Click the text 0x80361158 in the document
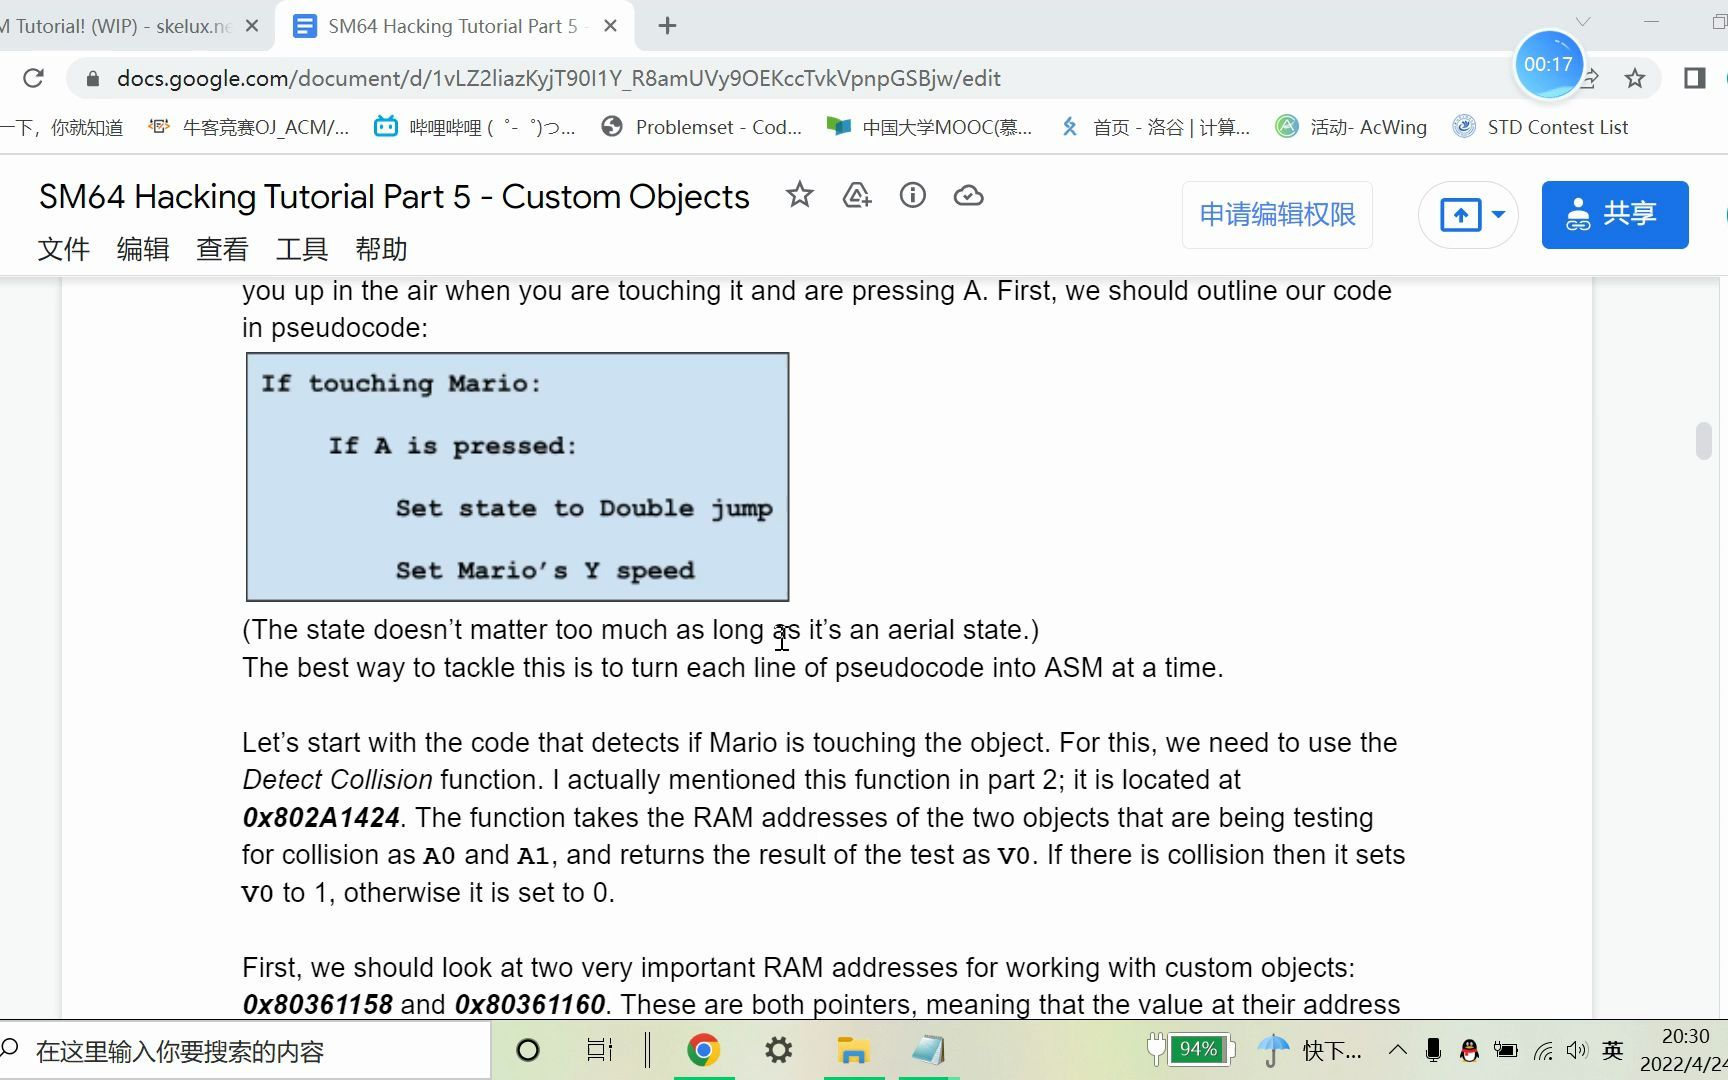The height and width of the screenshot is (1080, 1728). tap(317, 1004)
